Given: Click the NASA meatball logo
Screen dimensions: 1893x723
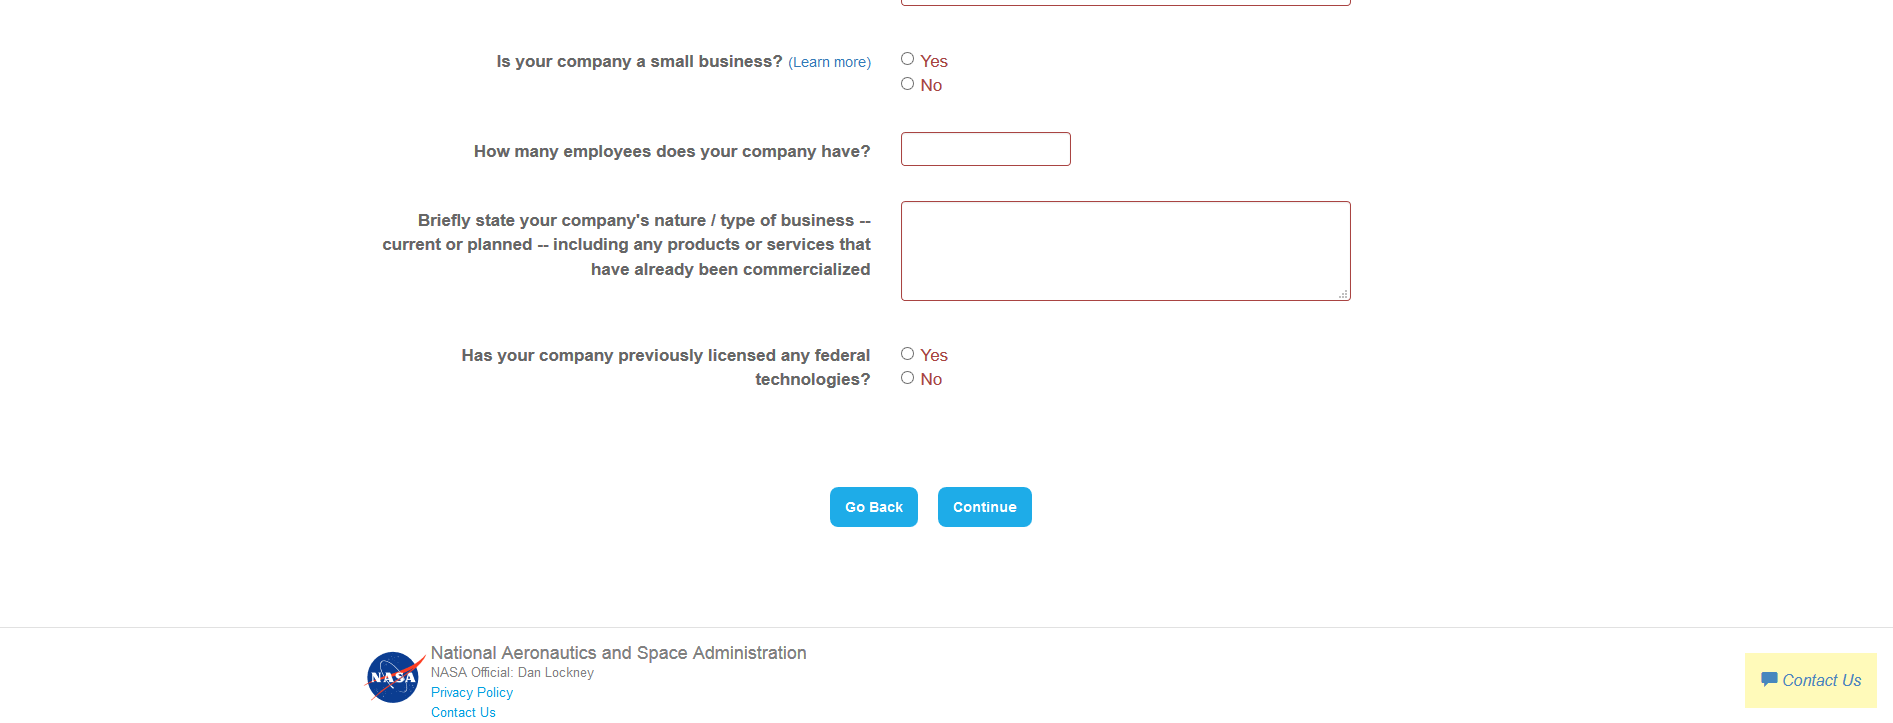Looking at the screenshot, I should tap(394, 677).
